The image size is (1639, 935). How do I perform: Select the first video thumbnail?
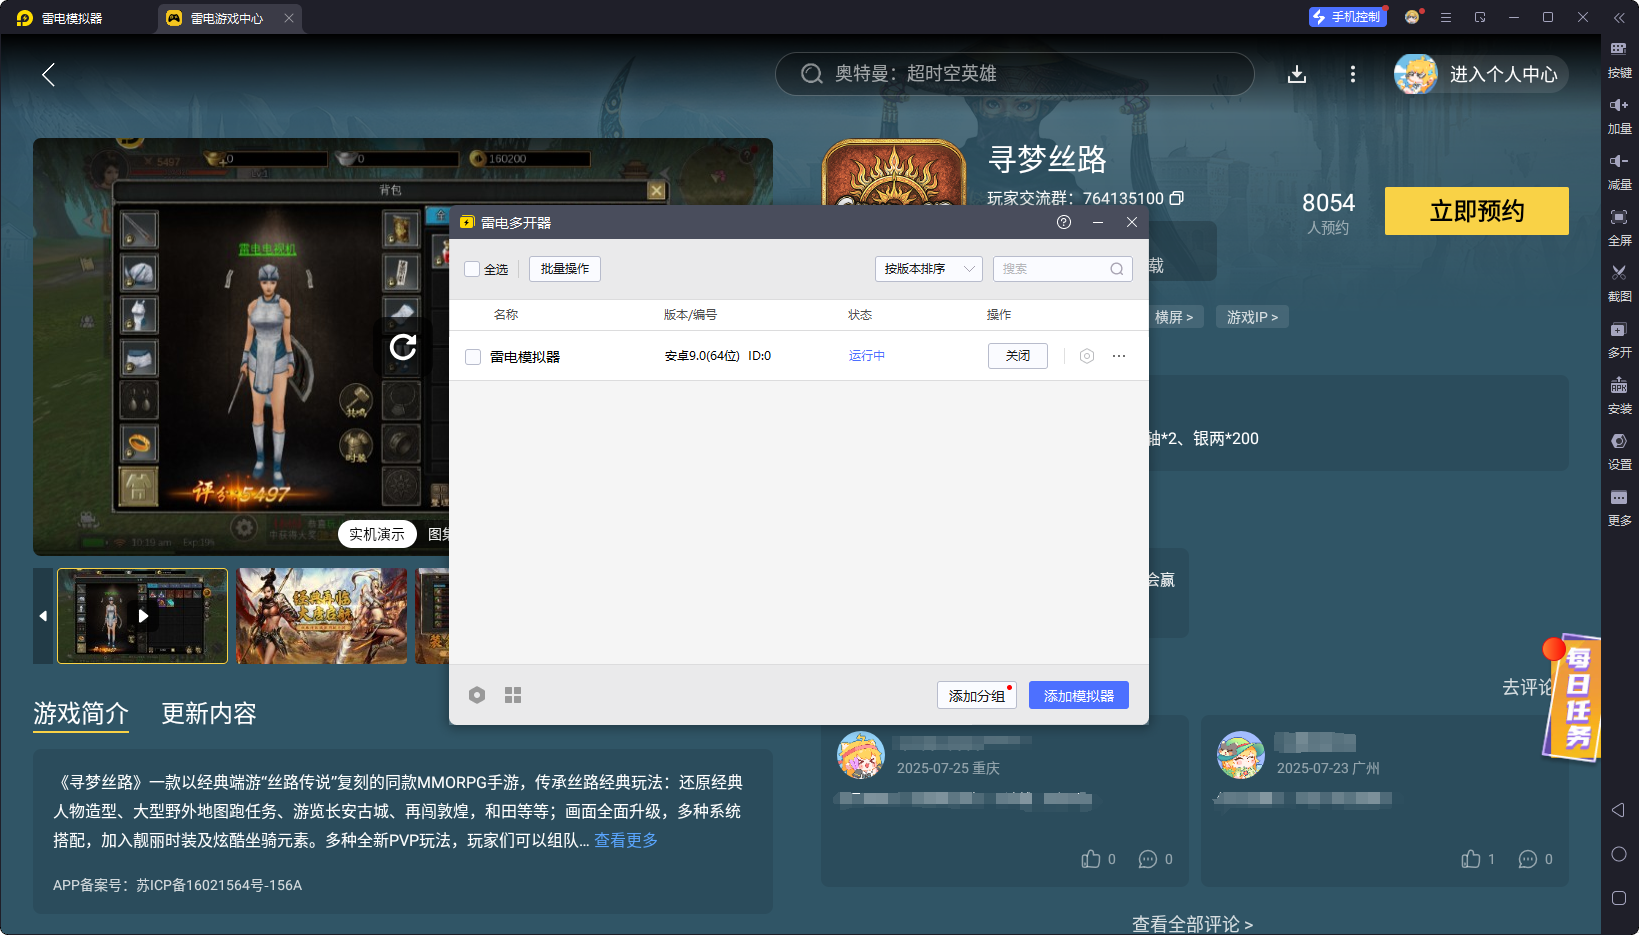click(x=143, y=616)
